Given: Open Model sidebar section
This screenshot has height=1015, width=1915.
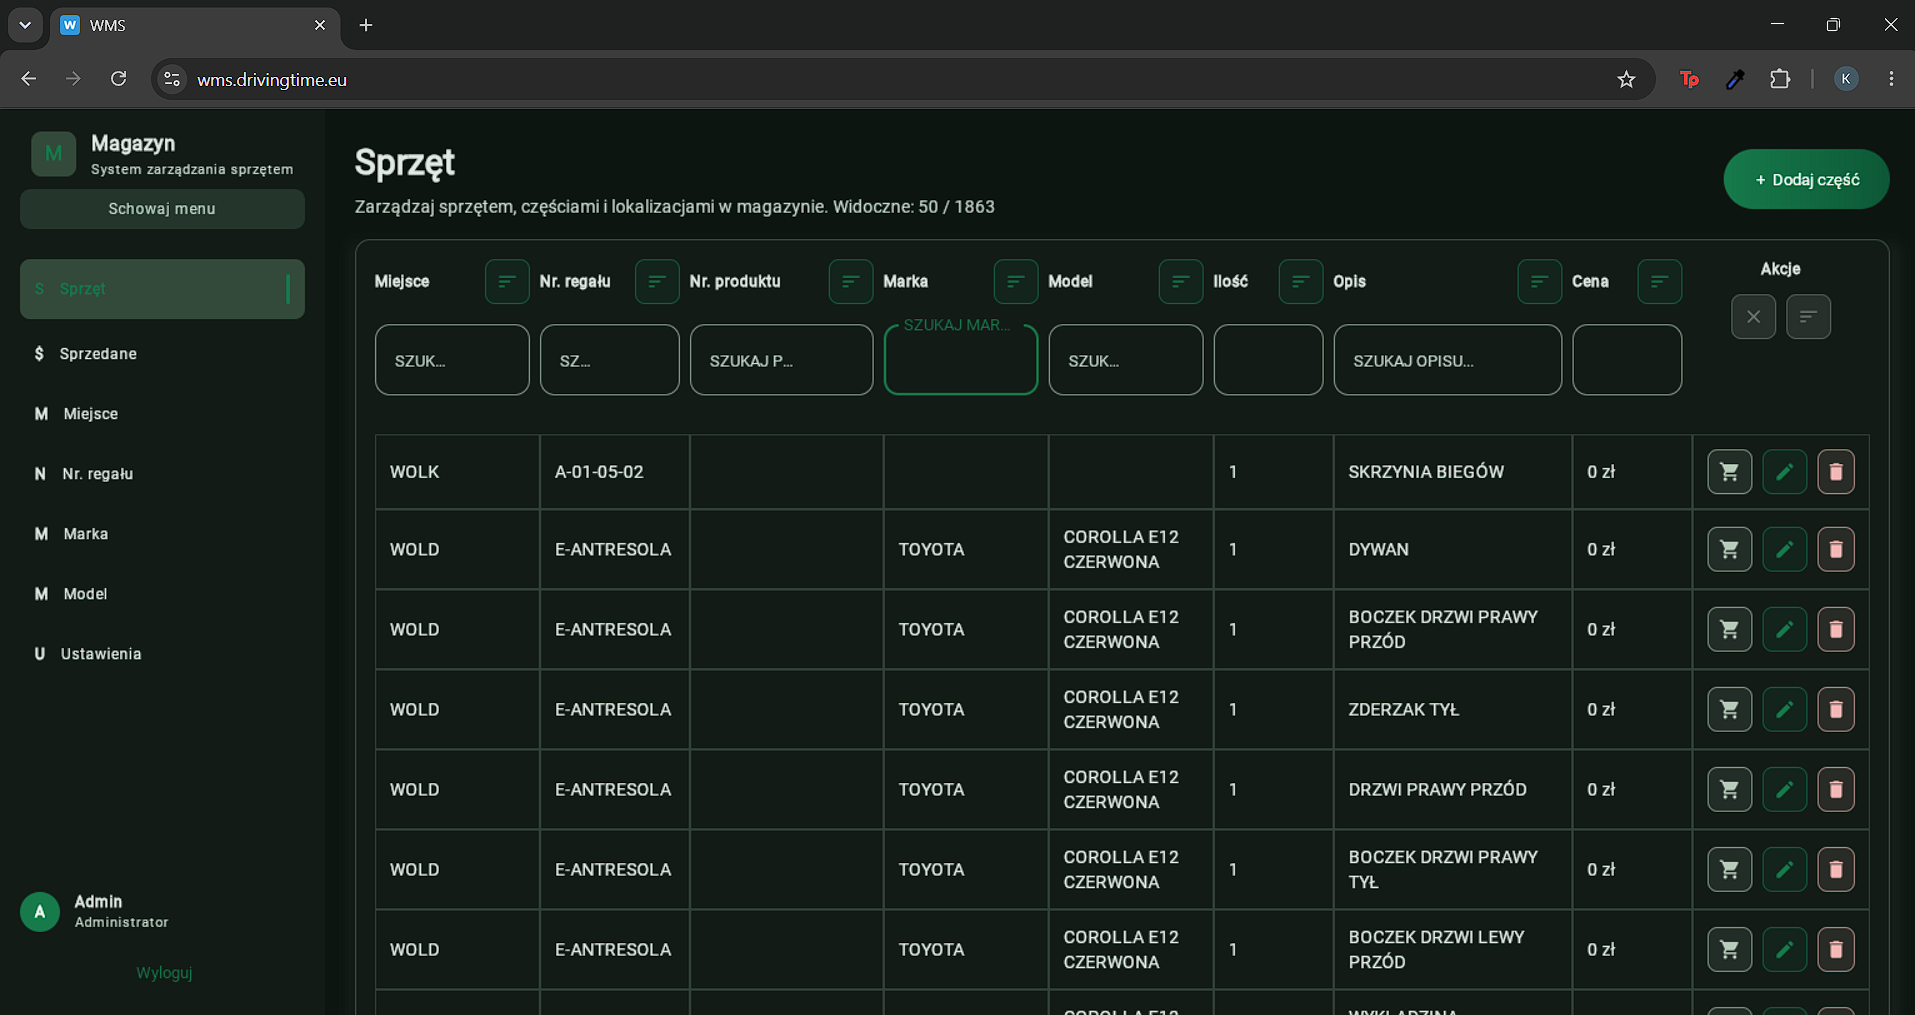Looking at the screenshot, I should click(162, 594).
